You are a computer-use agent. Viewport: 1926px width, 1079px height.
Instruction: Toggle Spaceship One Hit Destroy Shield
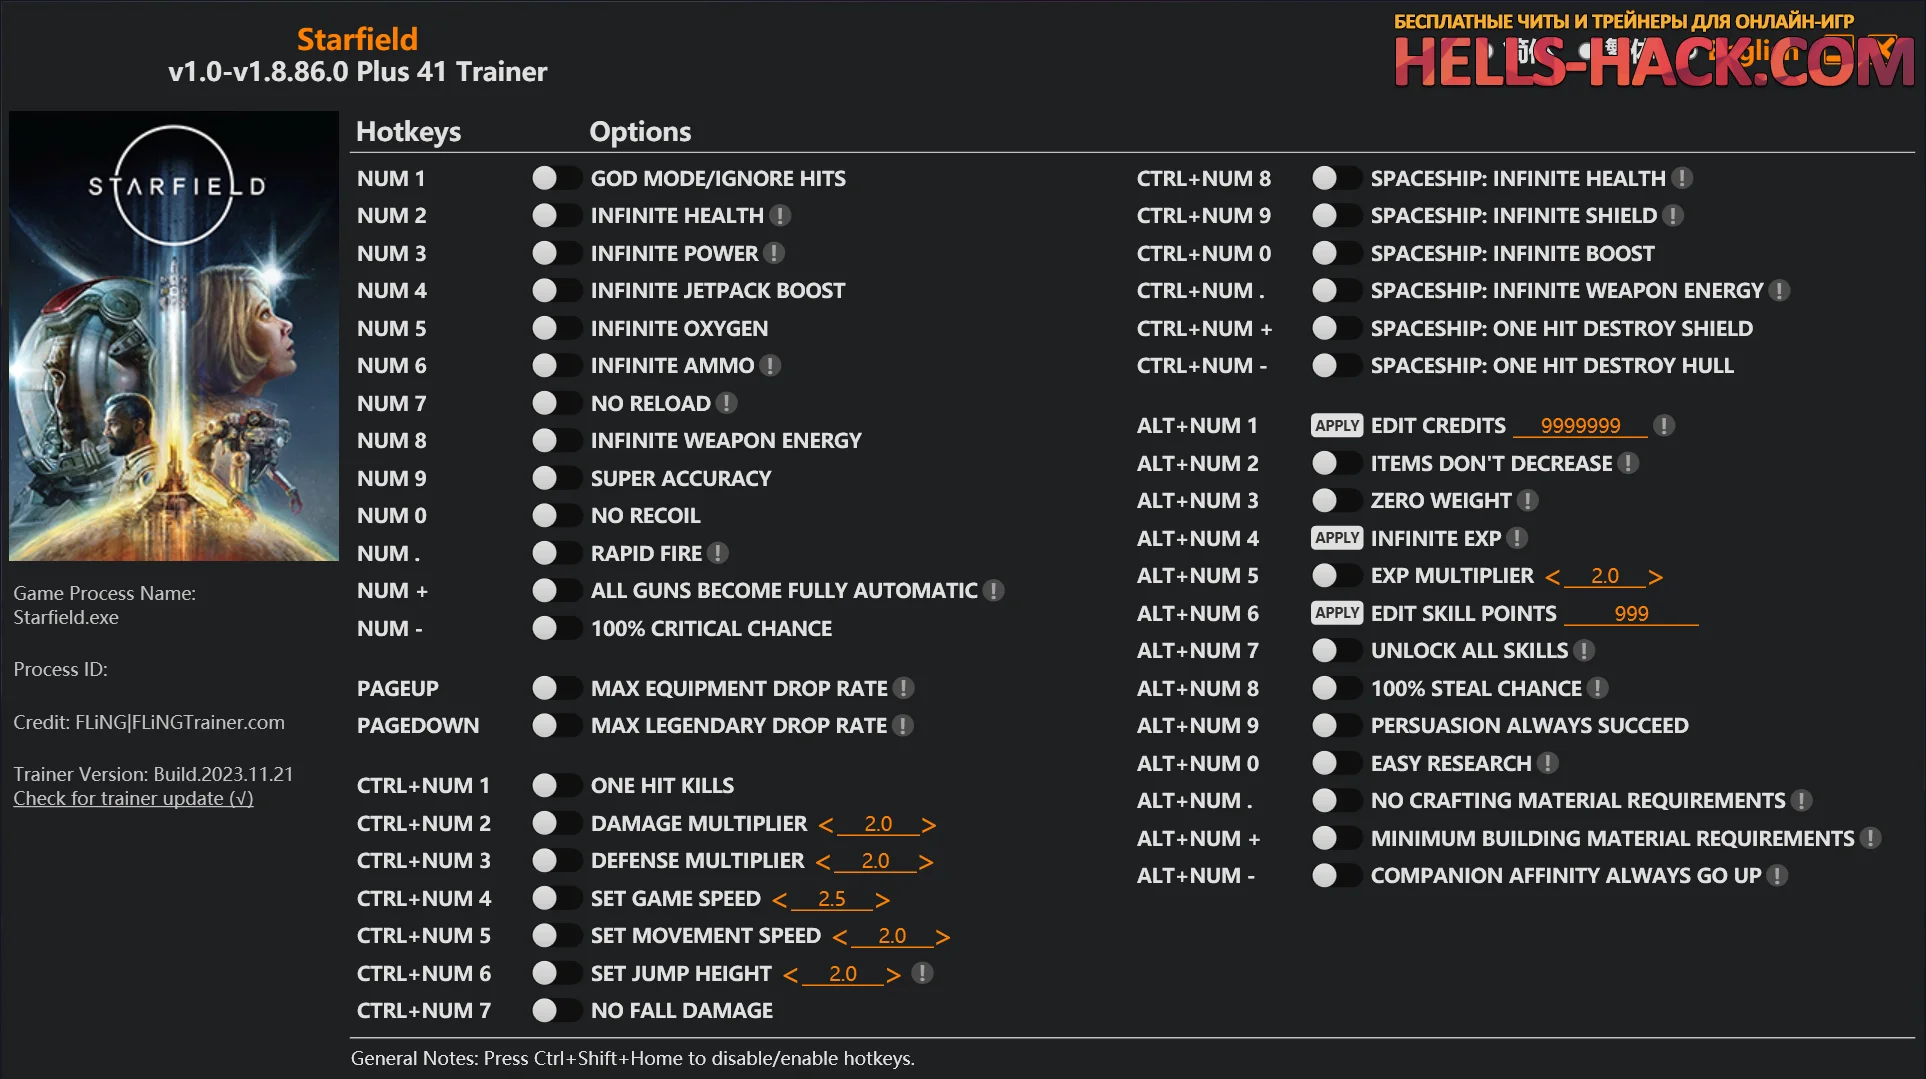tap(1336, 328)
